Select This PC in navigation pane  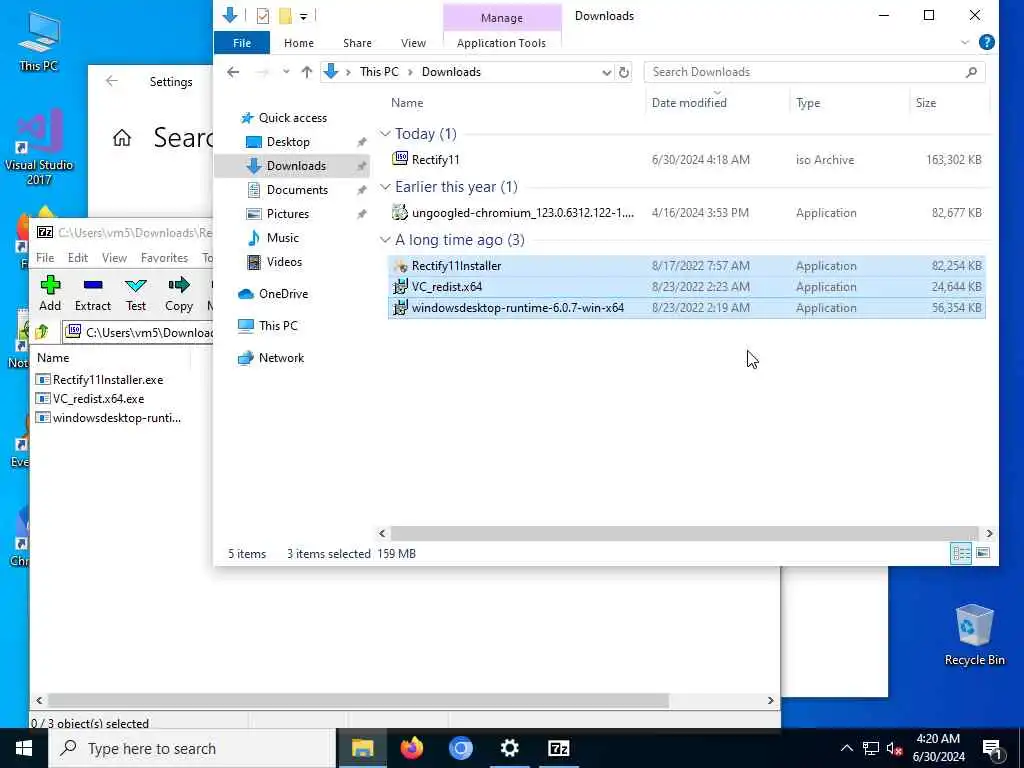(x=278, y=325)
